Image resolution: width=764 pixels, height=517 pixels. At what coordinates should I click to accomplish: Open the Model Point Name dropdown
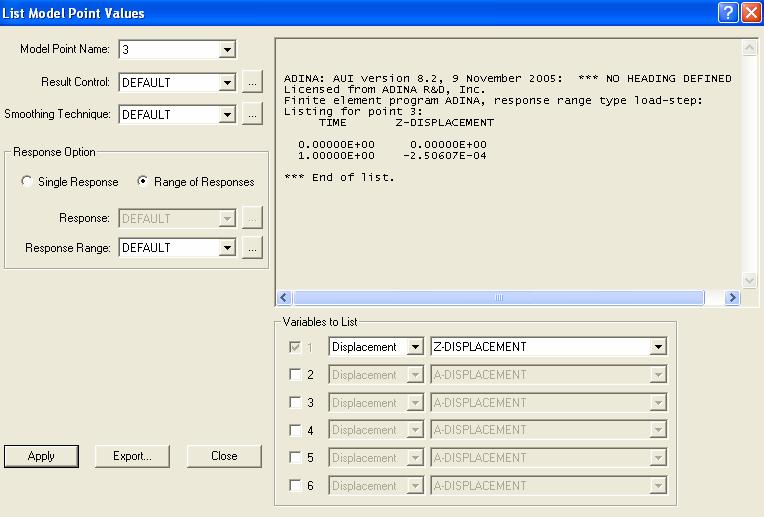tap(227, 50)
